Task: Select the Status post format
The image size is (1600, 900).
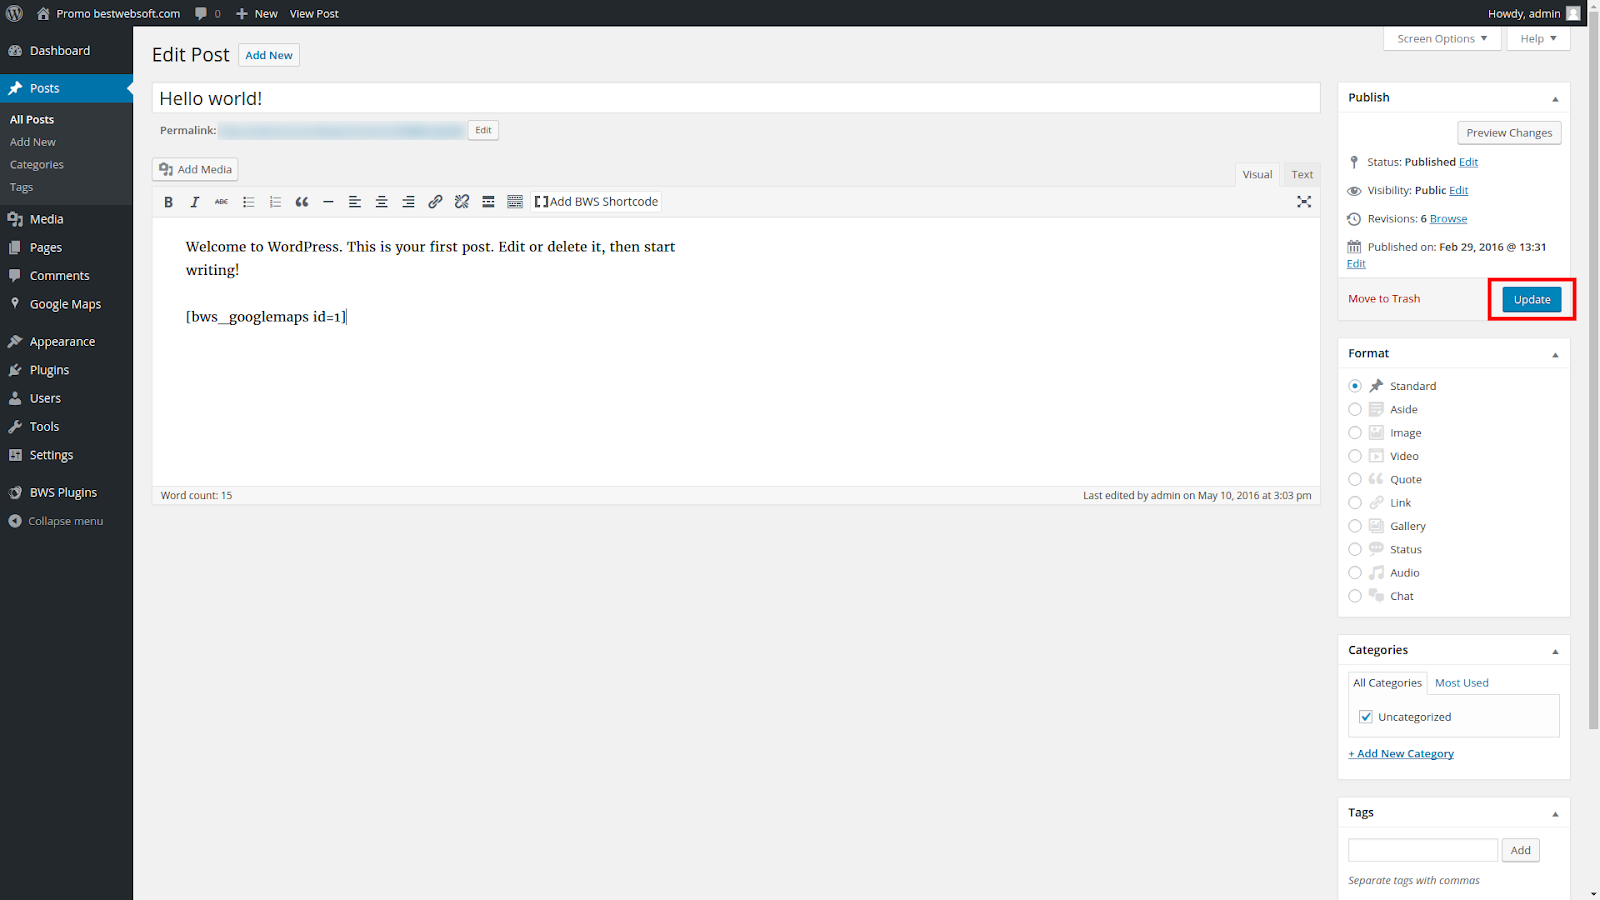Action: coord(1355,549)
